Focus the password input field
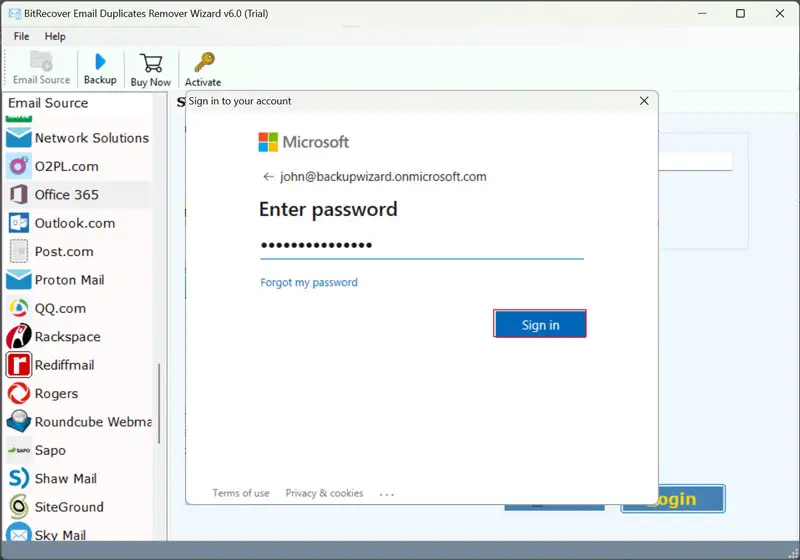This screenshot has height=560, width=800. (x=421, y=246)
